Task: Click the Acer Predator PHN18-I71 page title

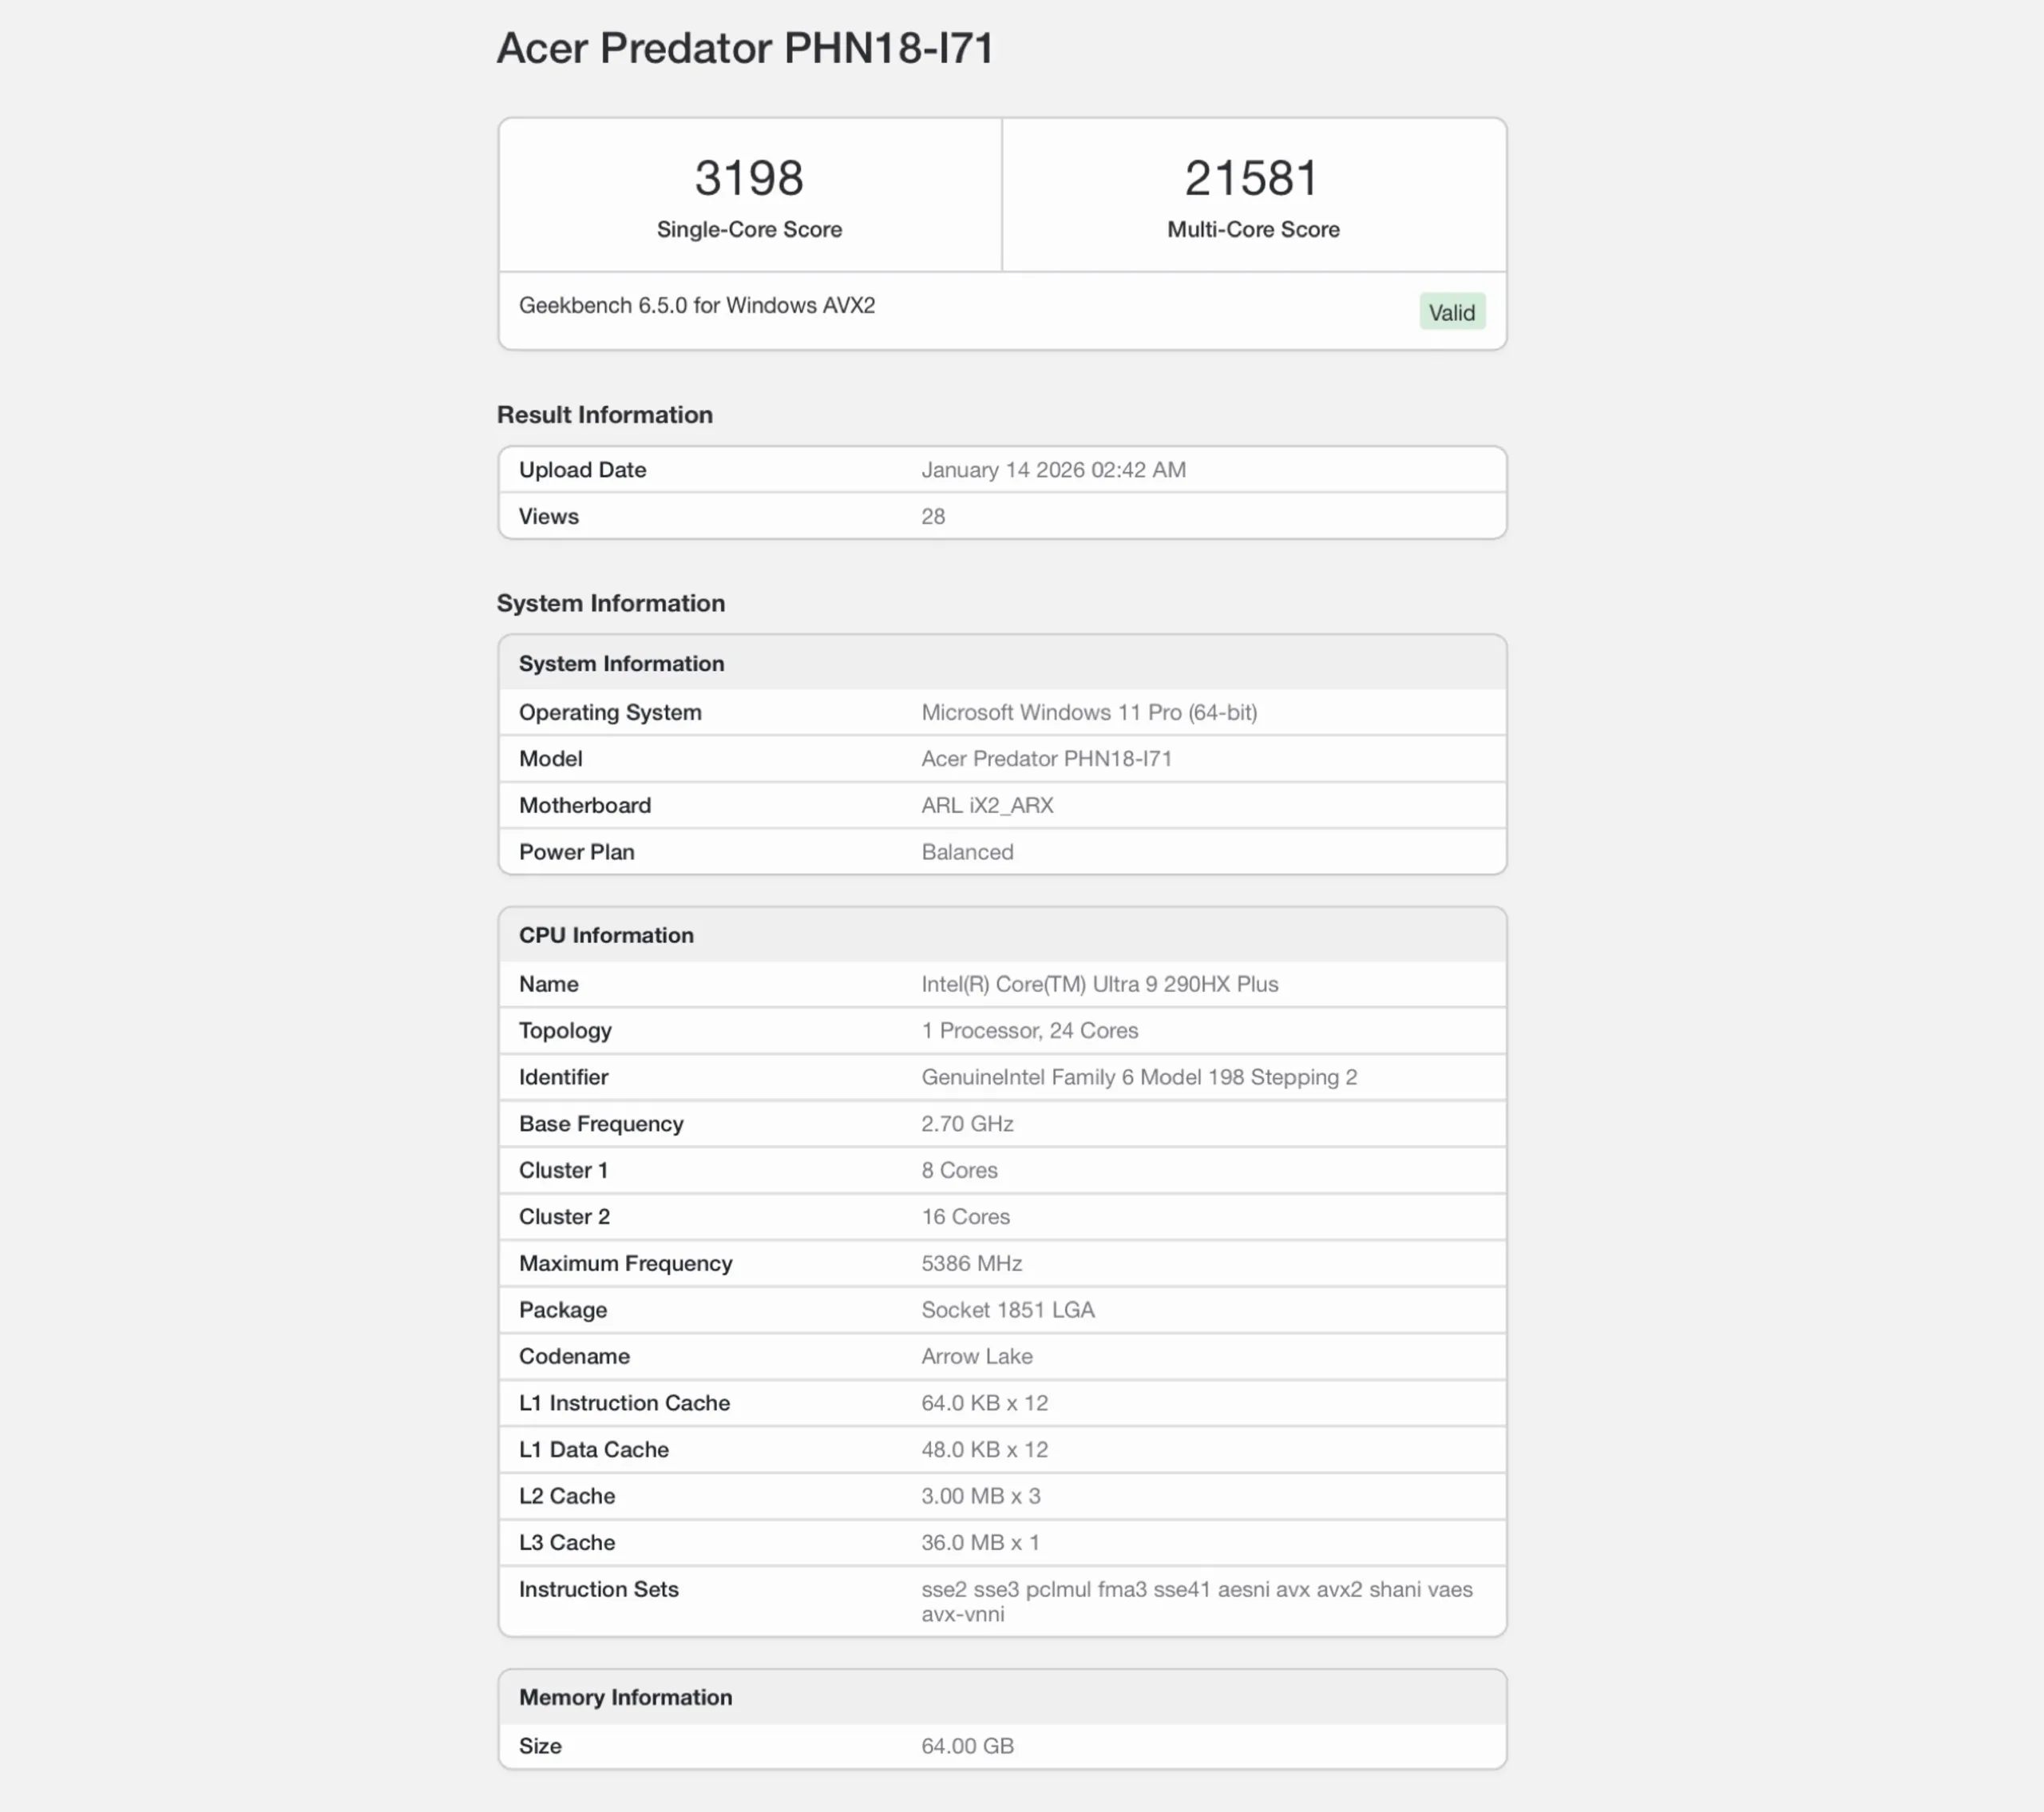Action: tap(745, 48)
